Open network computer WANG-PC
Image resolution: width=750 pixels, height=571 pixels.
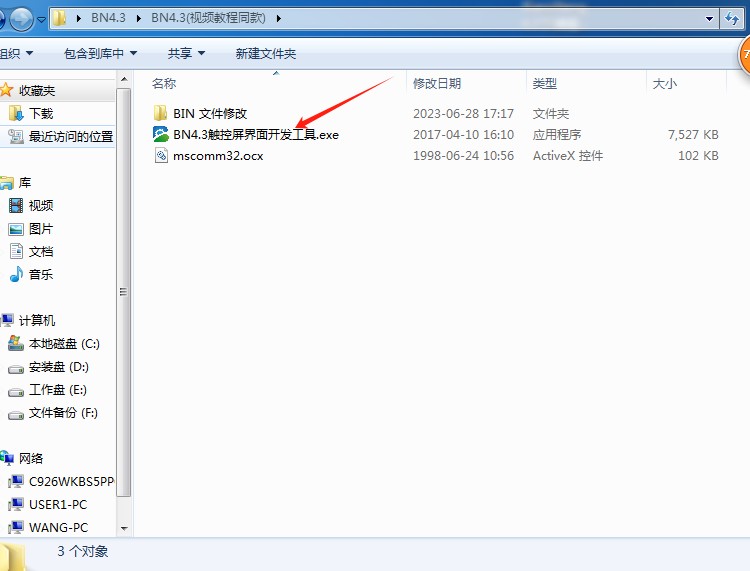click(58, 527)
